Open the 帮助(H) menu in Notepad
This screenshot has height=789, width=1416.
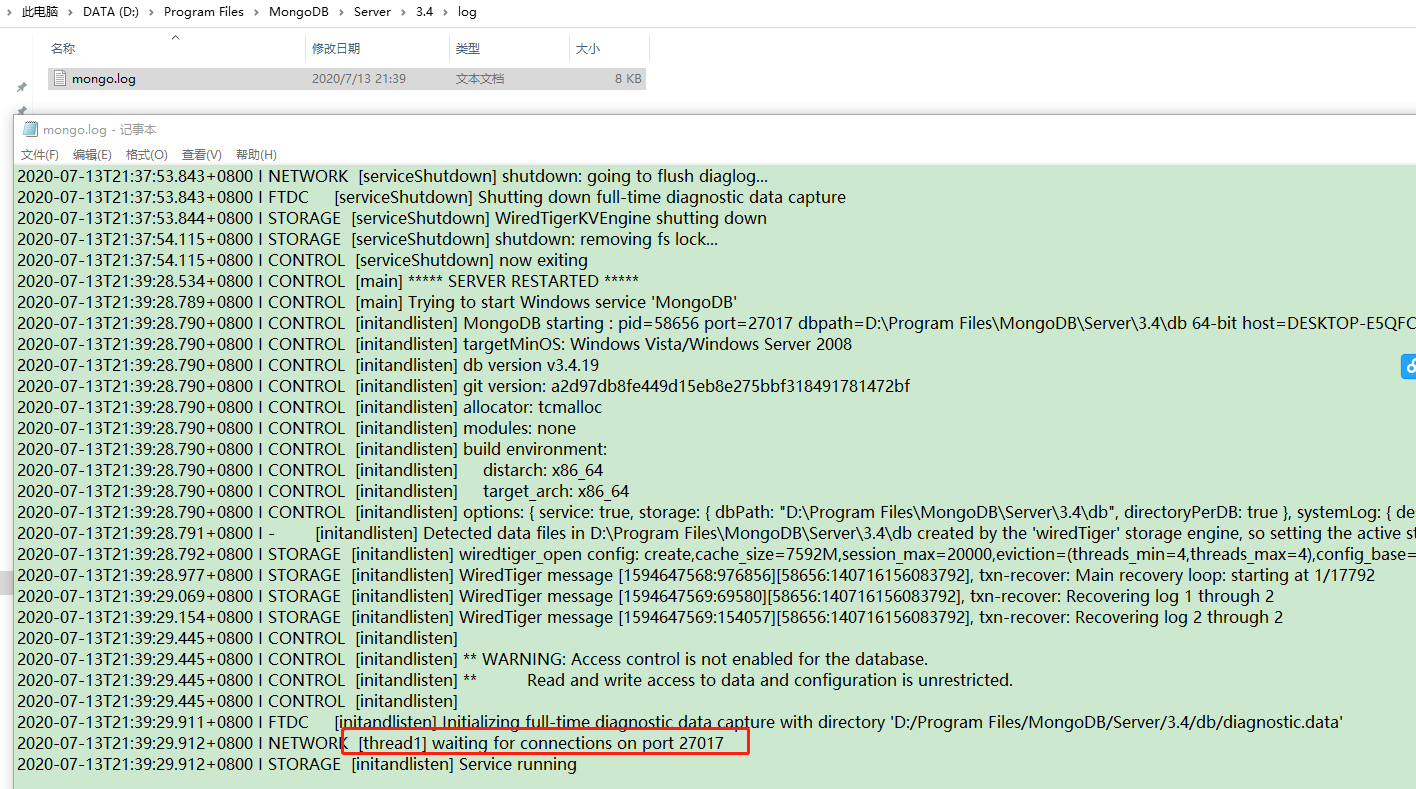coord(256,154)
